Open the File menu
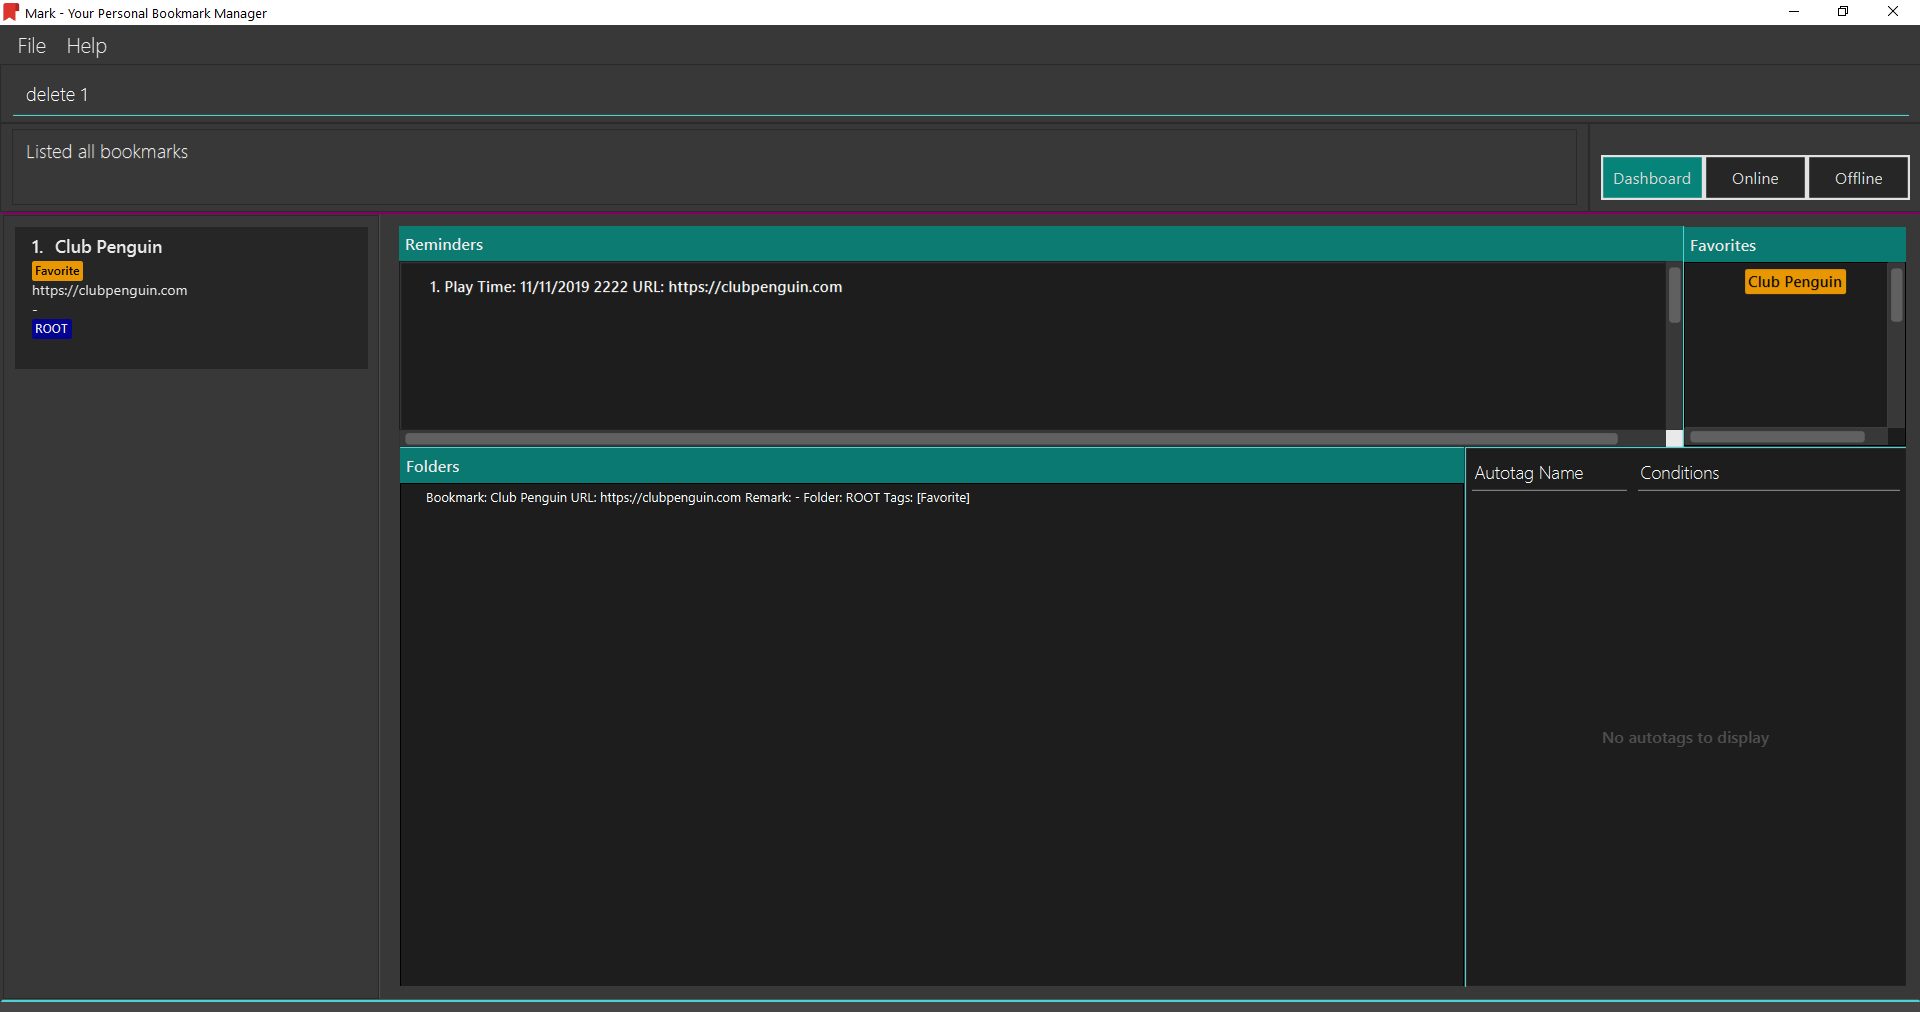Screen dimensions: 1920x1012 (32, 46)
